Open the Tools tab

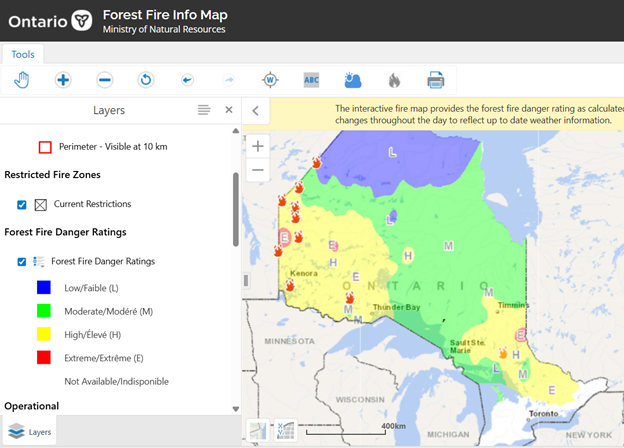[x=22, y=54]
